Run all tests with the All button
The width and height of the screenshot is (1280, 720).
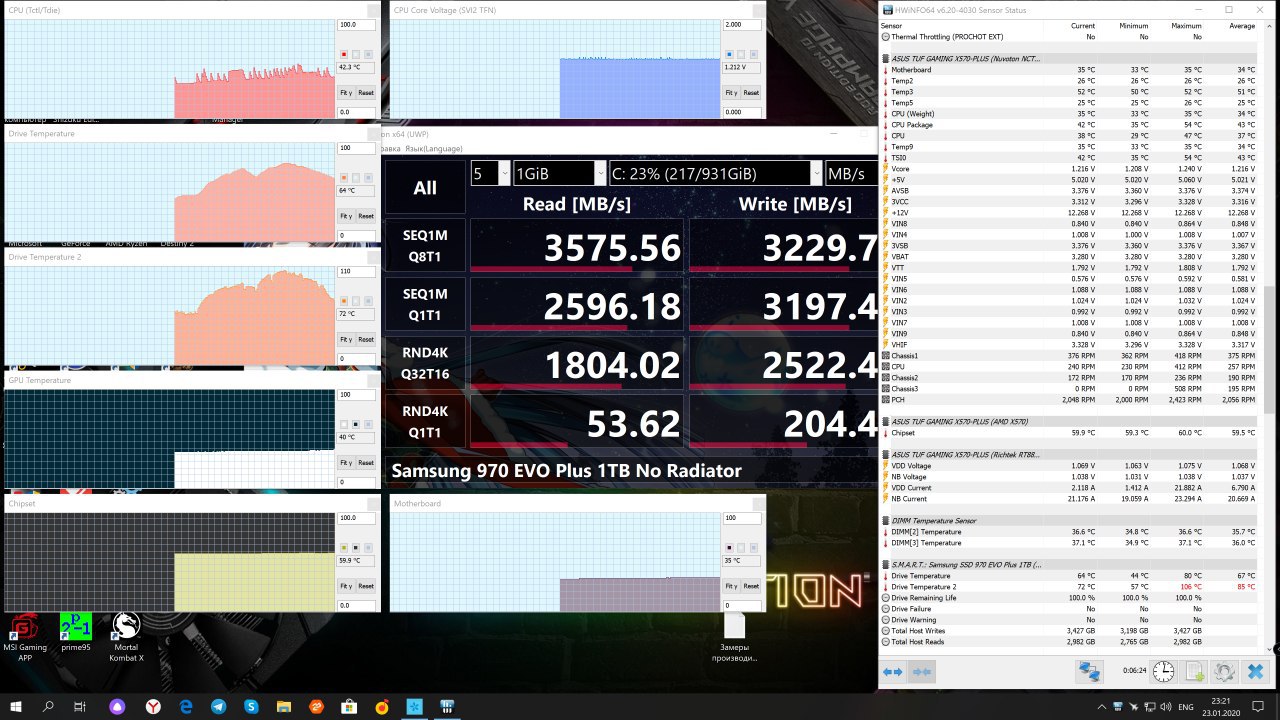[425, 187]
